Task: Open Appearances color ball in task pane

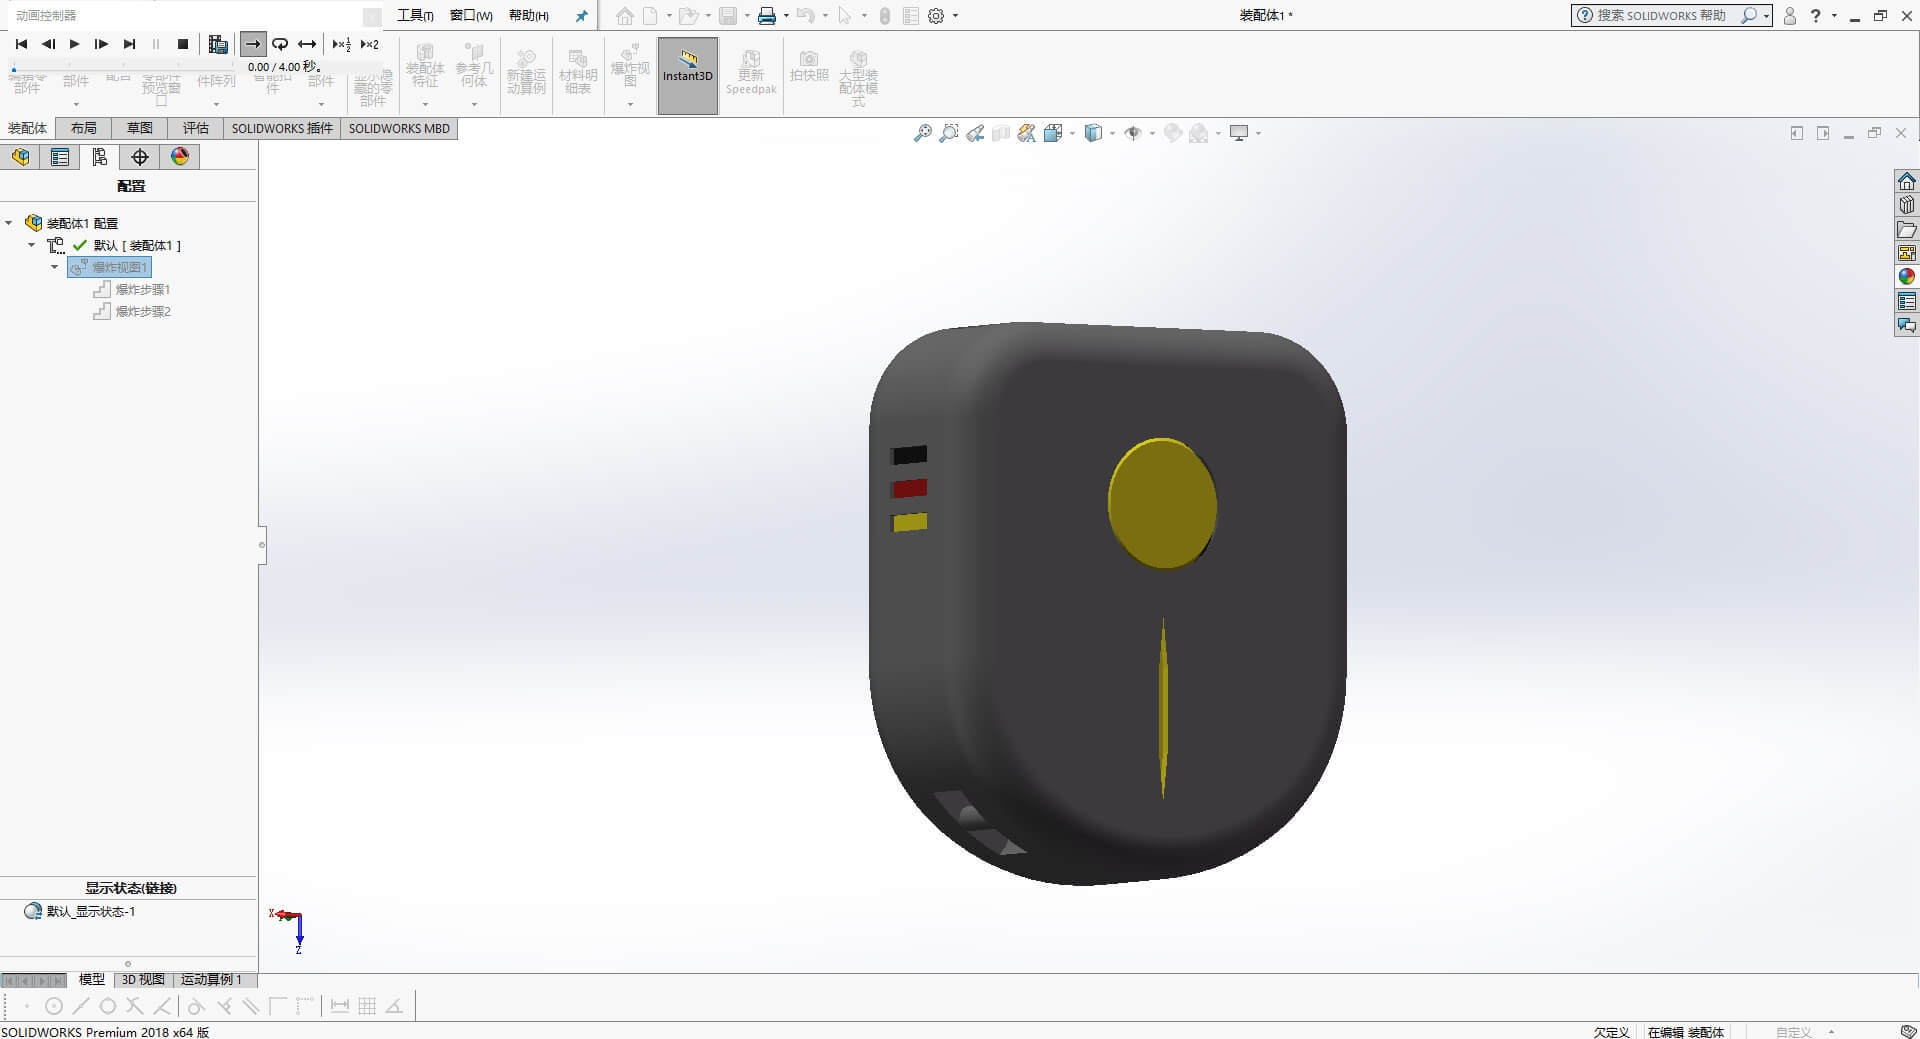Action: click(x=1907, y=277)
